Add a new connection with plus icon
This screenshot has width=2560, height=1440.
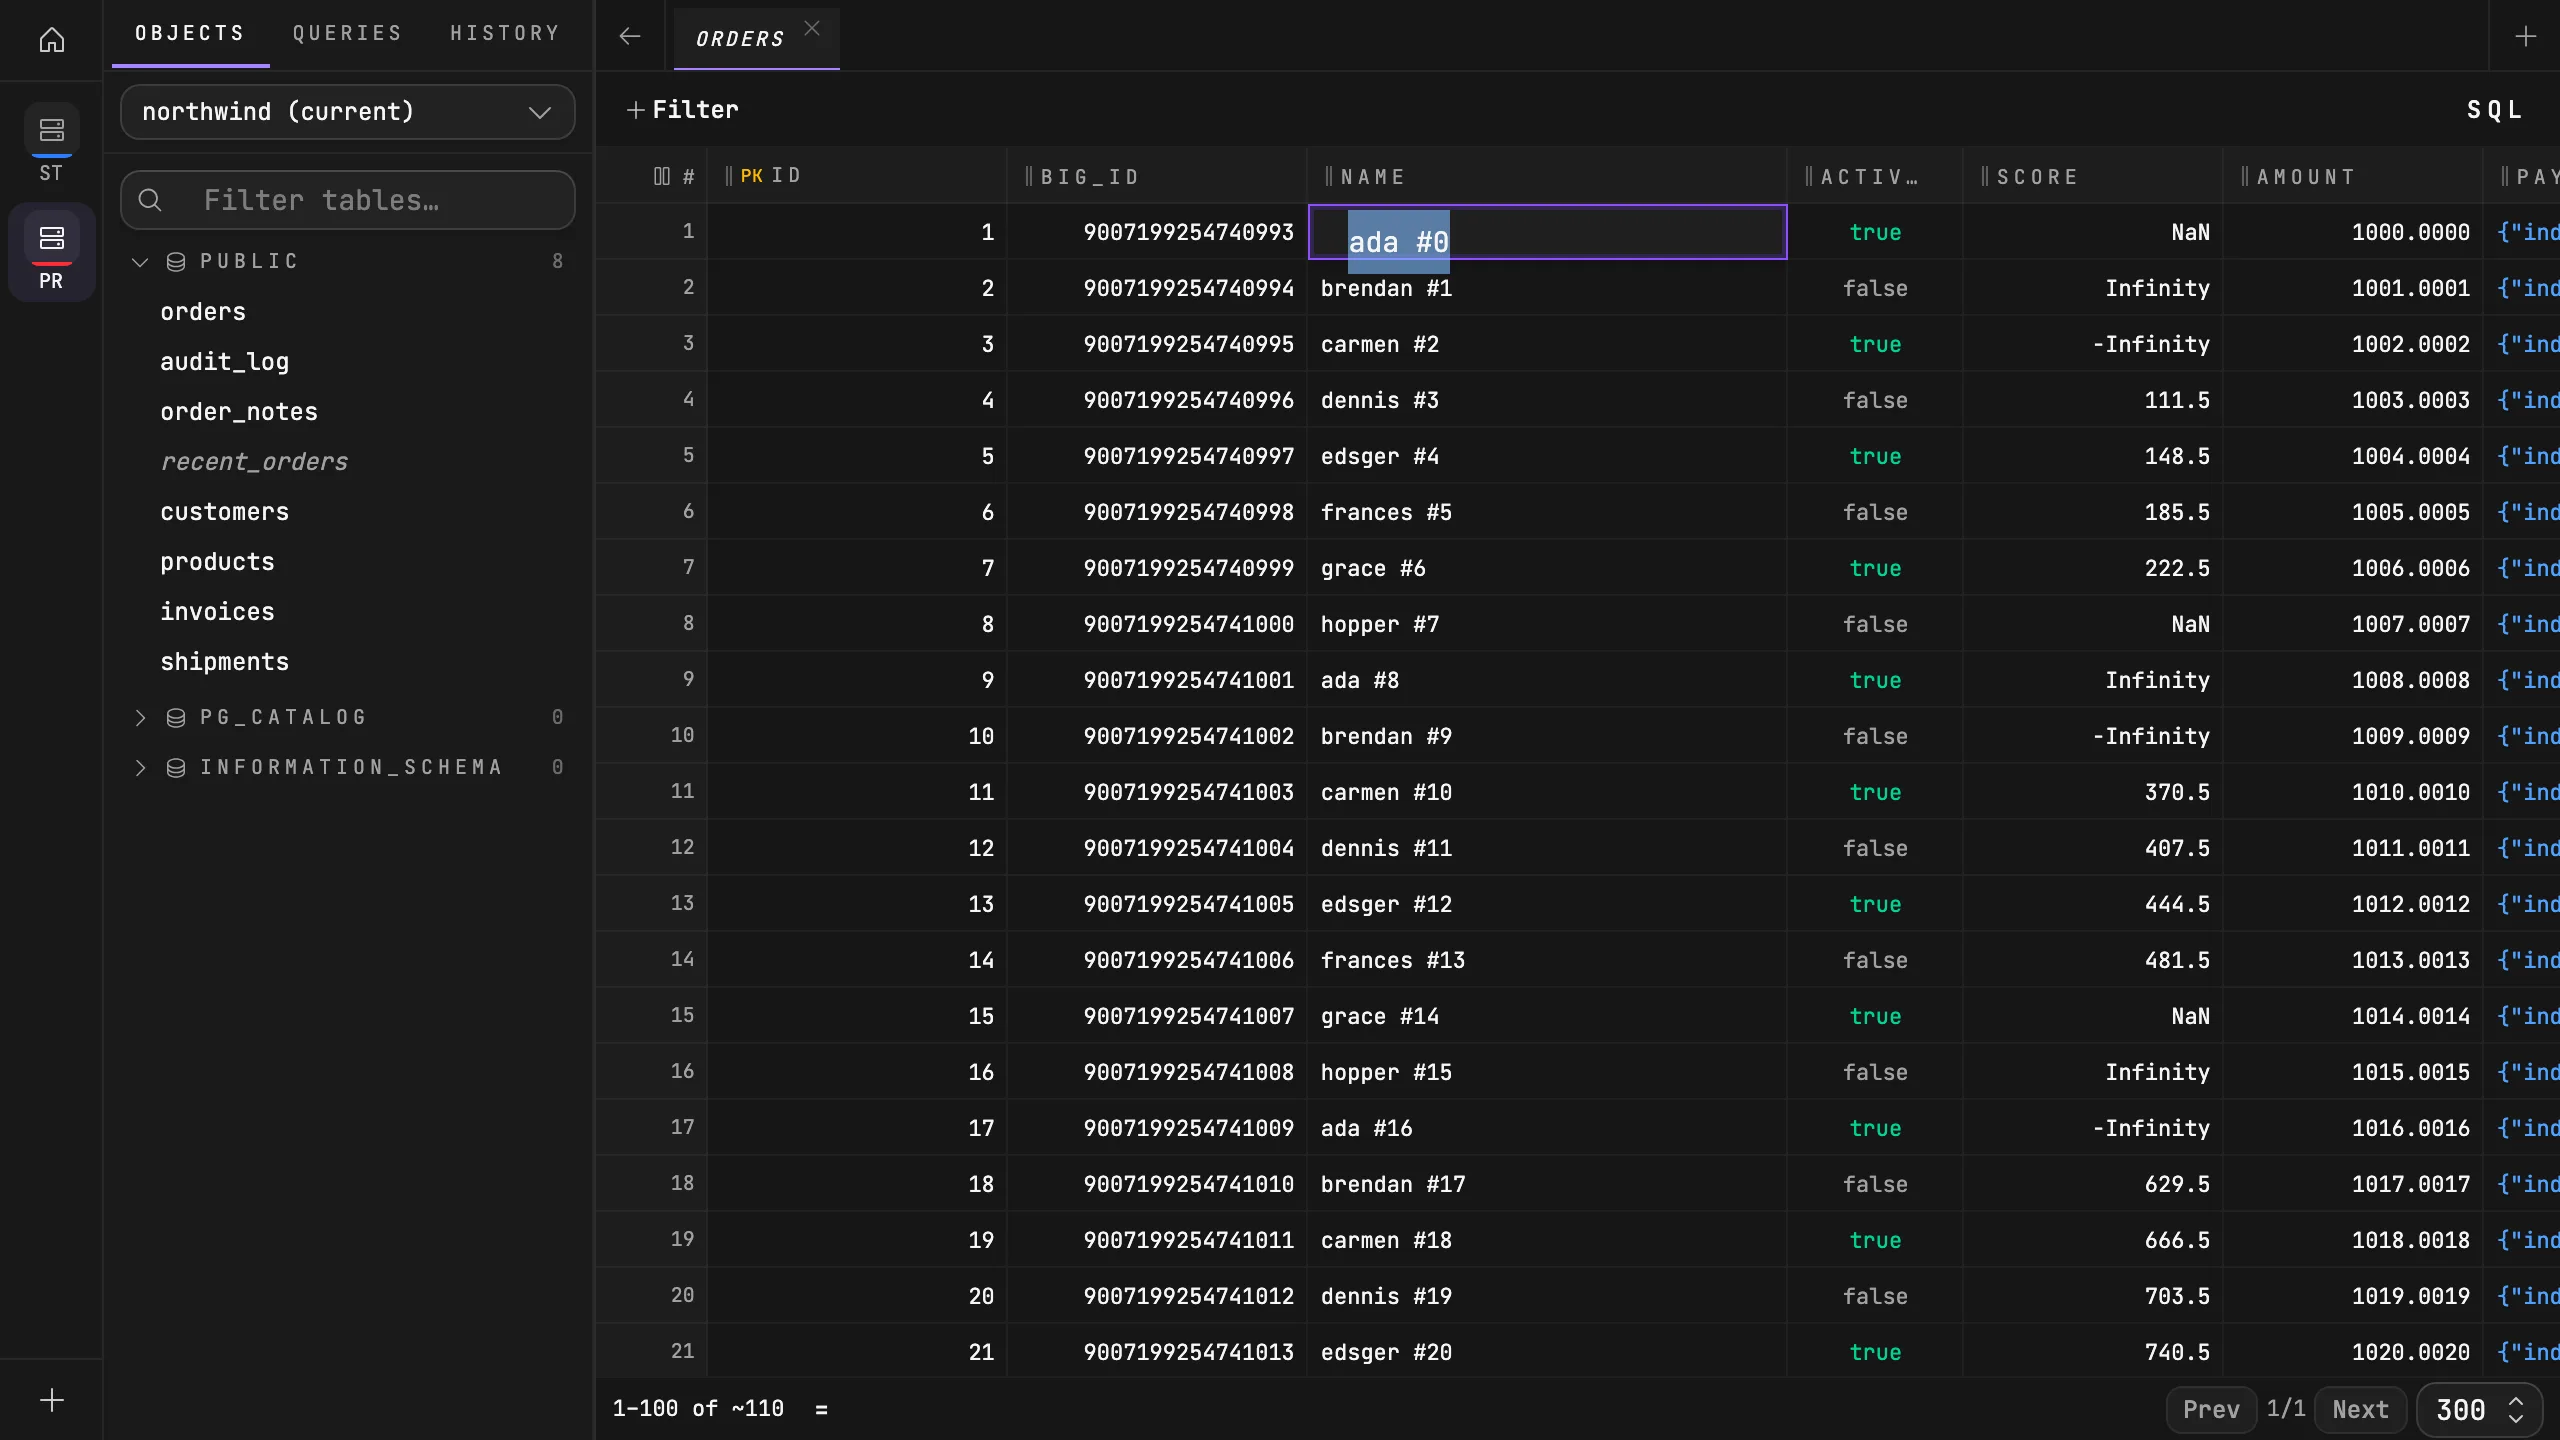(52, 1400)
